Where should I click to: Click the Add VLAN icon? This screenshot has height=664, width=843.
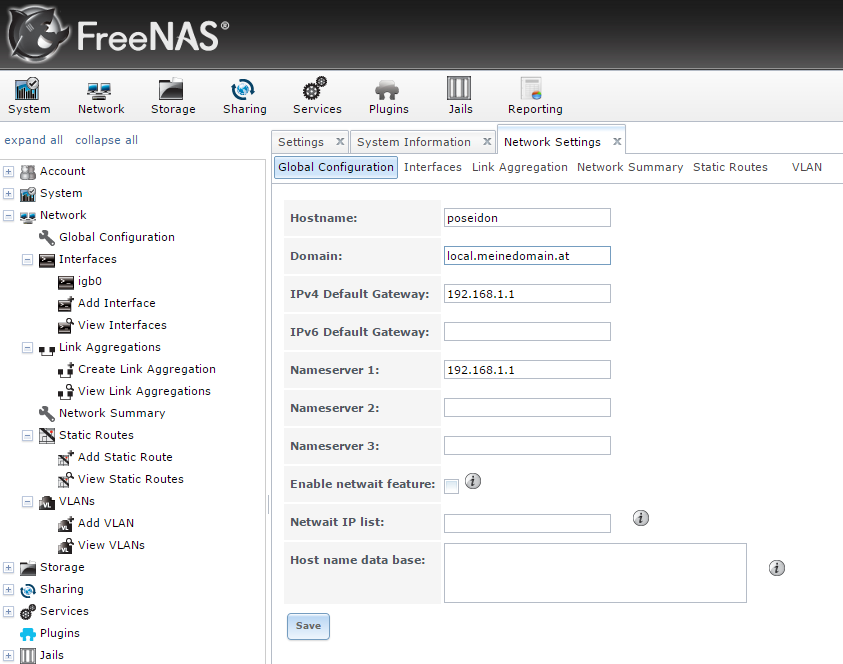(x=66, y=524)
